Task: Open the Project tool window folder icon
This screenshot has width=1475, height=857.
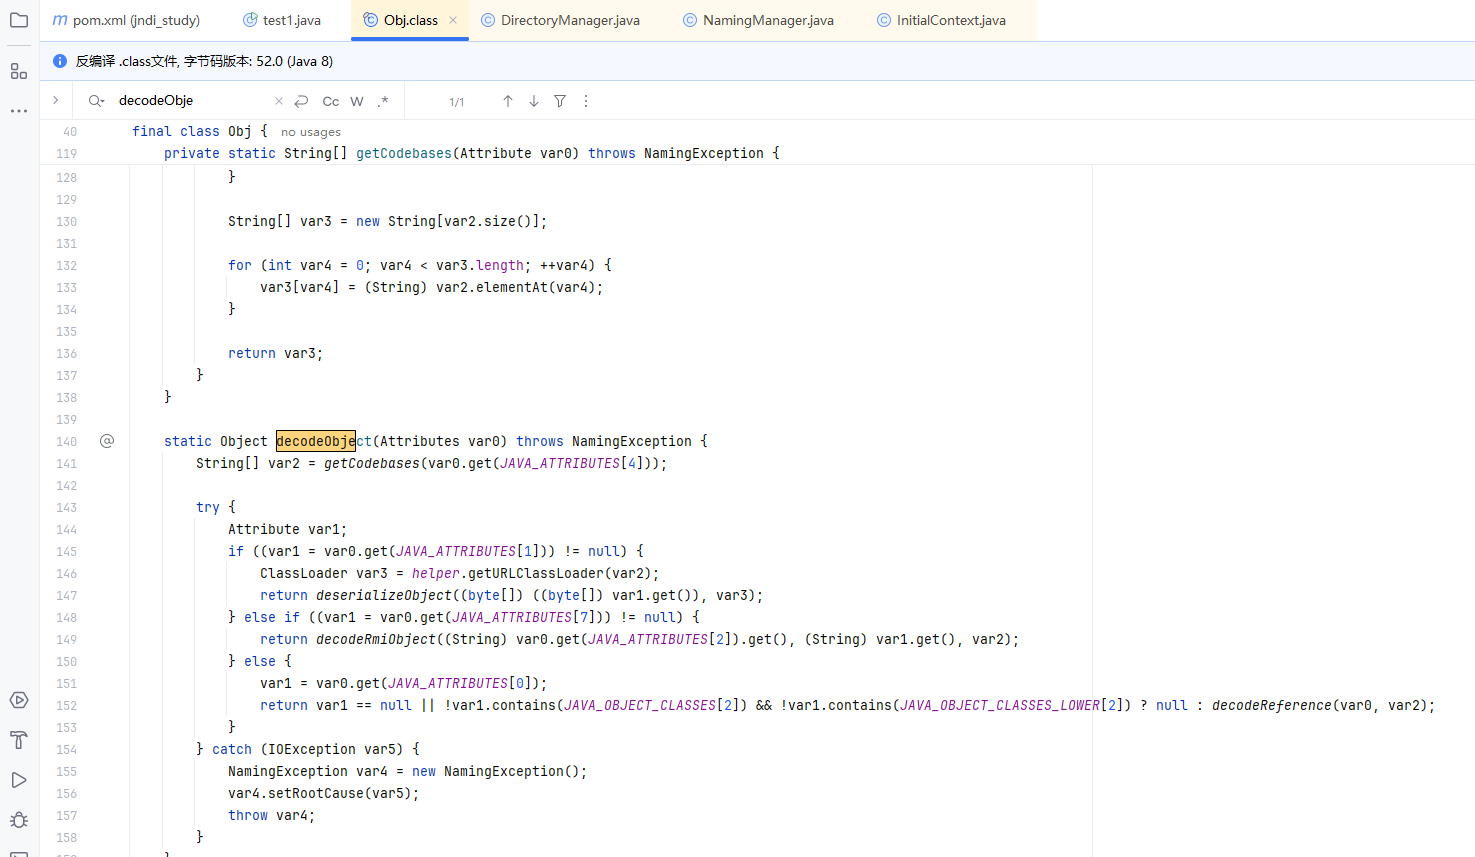Action: (x=19, y=20)
